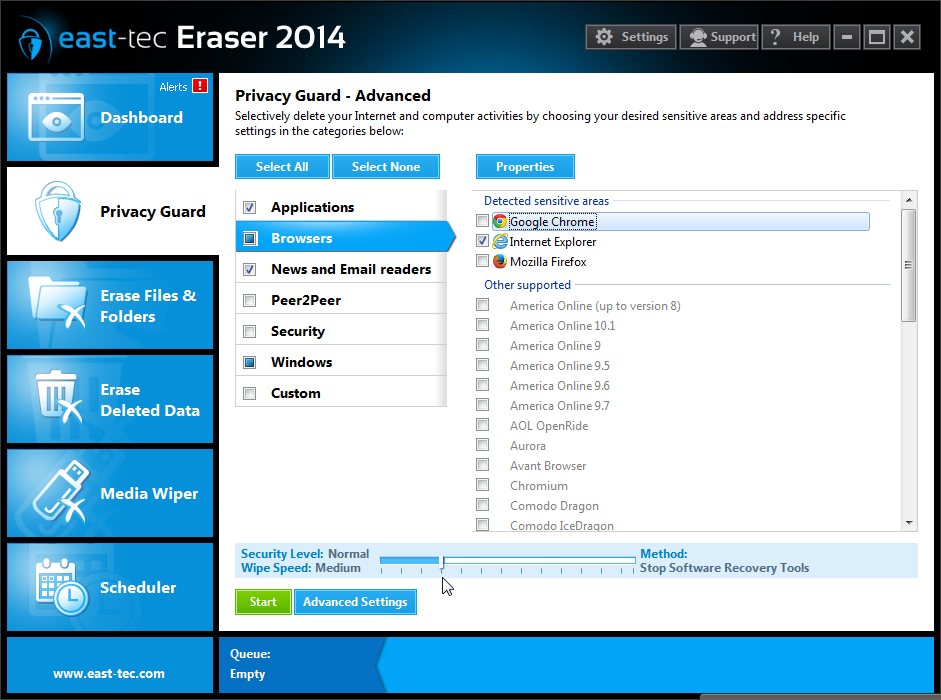This screenshot has width=941, height=700.
Task: Check America Online (up to version 8) checkbox
Action: (x=483, y=305)
